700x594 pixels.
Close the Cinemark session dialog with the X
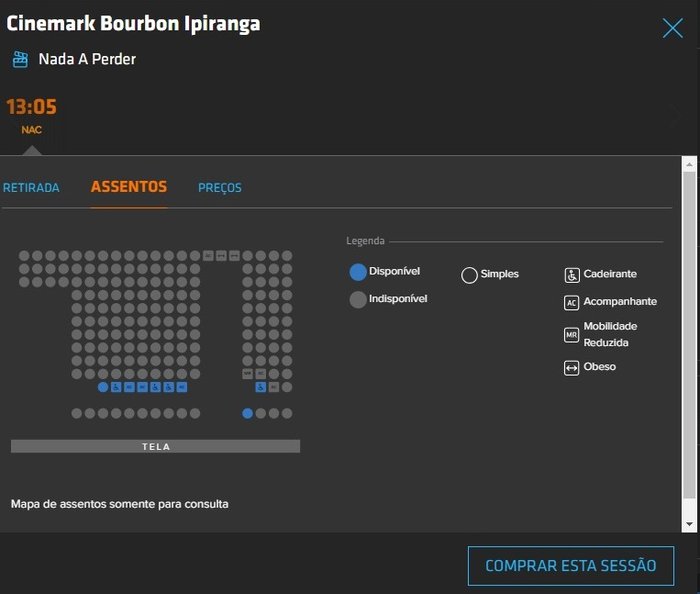(x=673, y=28)
